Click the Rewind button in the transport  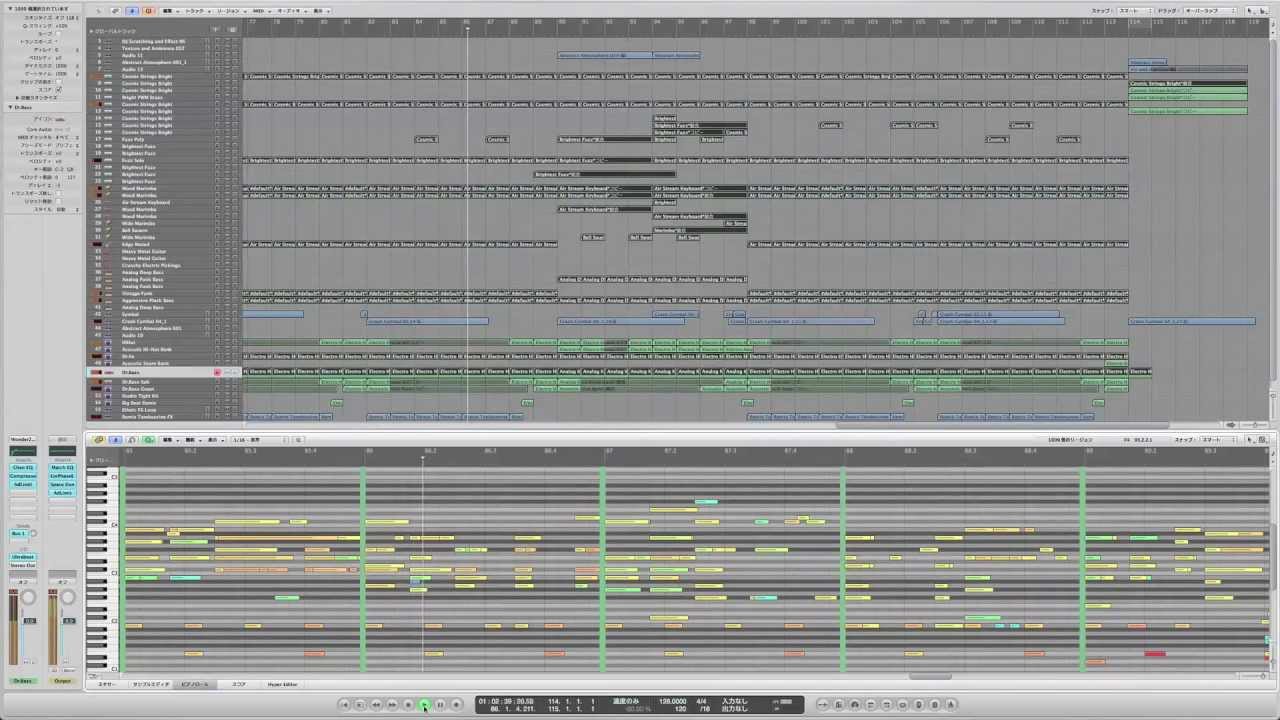coord(376,705)
